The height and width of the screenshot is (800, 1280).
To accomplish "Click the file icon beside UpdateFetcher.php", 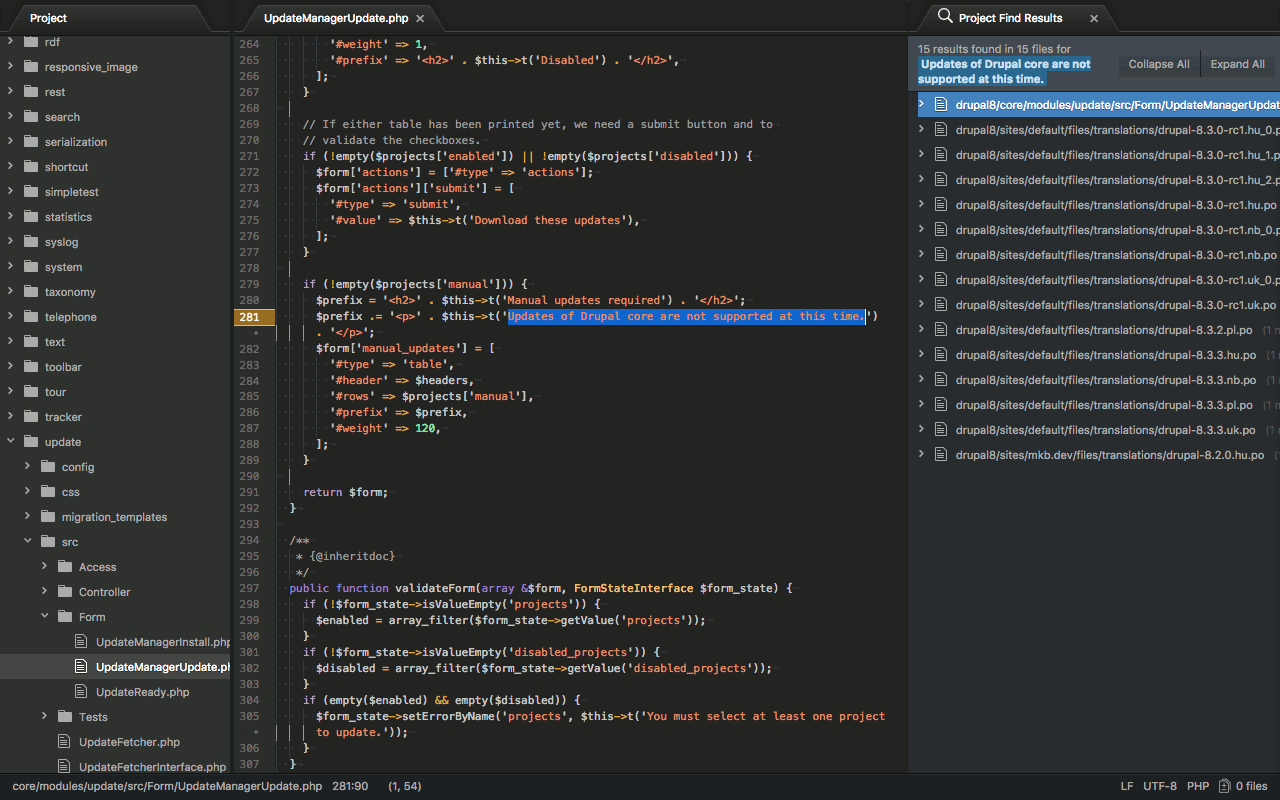I will click(65, 741).
